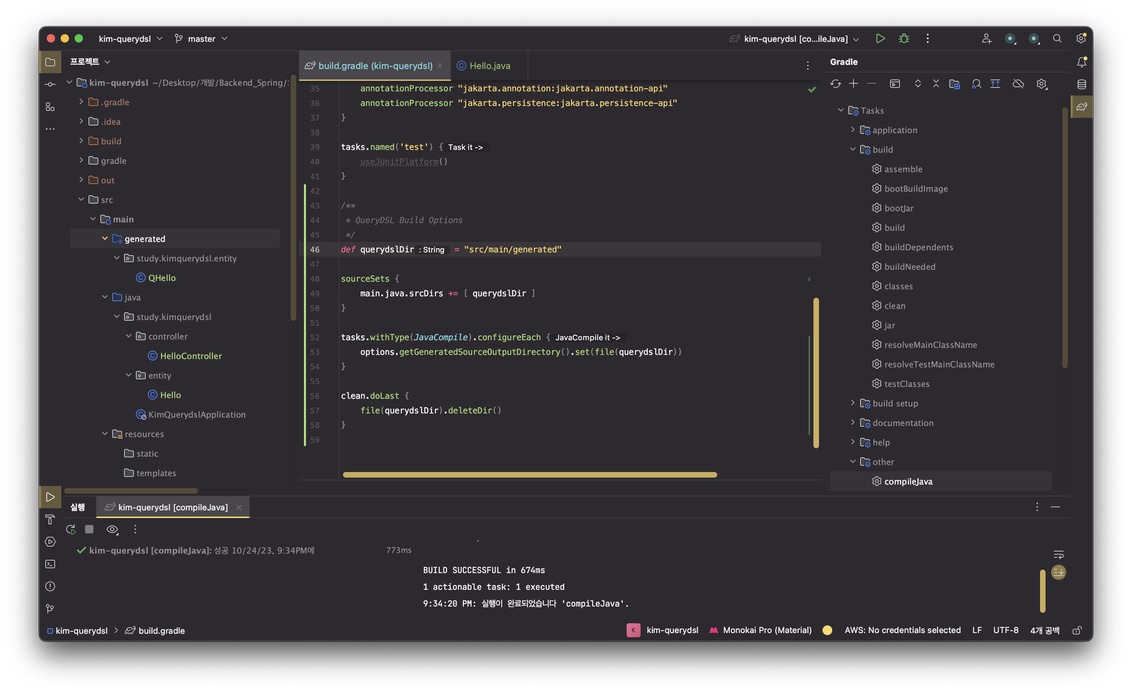The image size is (1132, 693).
Task: Expand the application Gradle task group
Action: coord(853,130)
